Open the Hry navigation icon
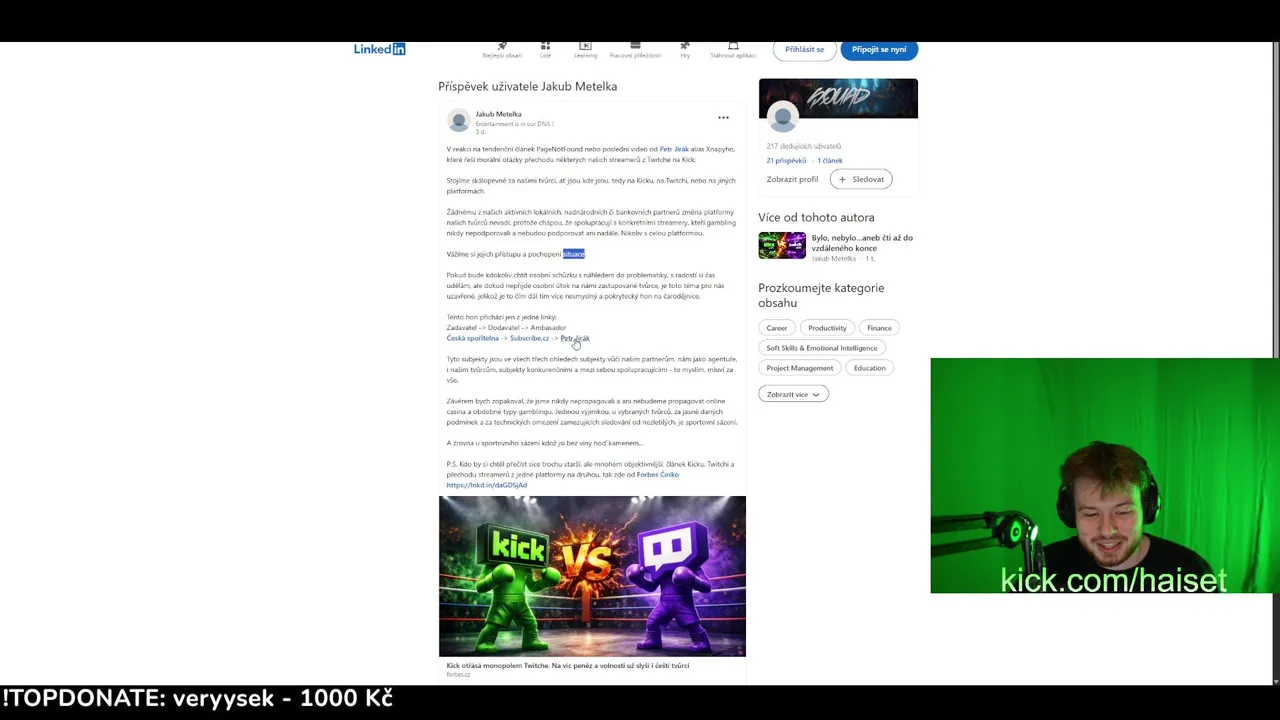 pyautogui.click(x=685, y=50)
